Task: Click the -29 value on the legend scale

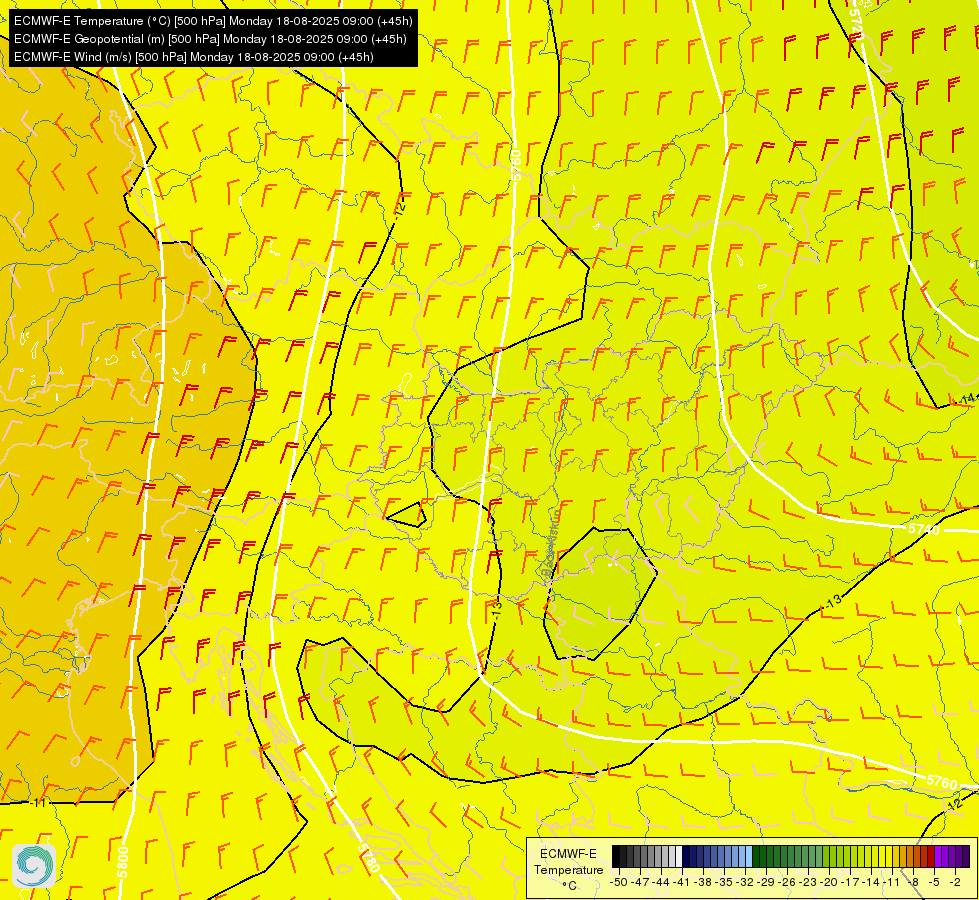Action: click(x=766, y=882)
